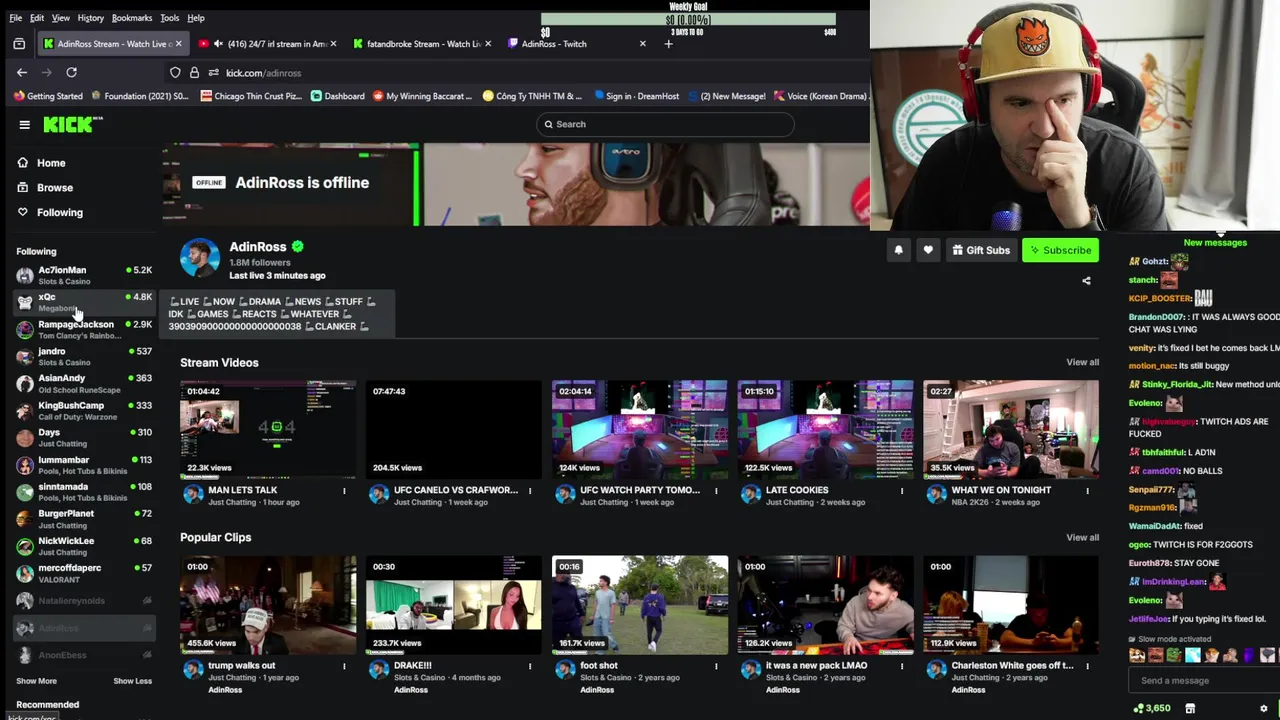
Task: Open mercoffdaperc channel in Following list
Action: pyautogui.click(x=84, y=573)
